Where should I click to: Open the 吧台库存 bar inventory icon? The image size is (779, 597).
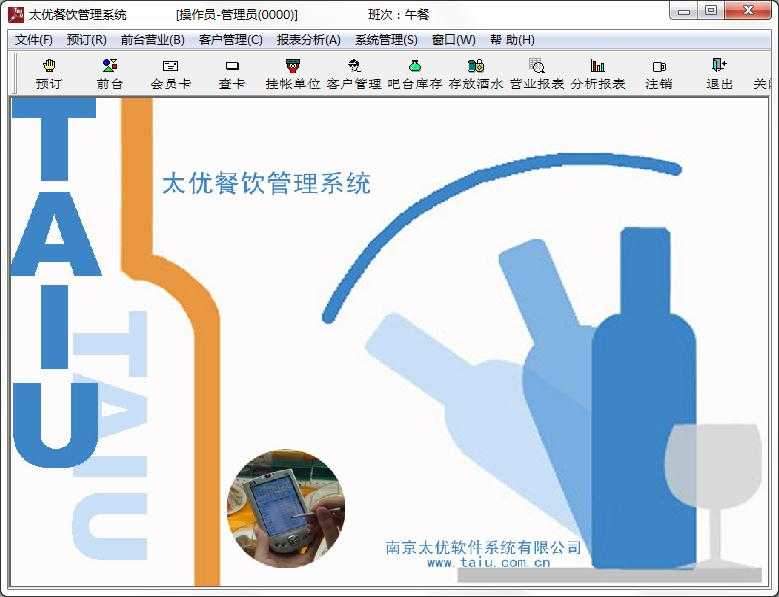415,74
